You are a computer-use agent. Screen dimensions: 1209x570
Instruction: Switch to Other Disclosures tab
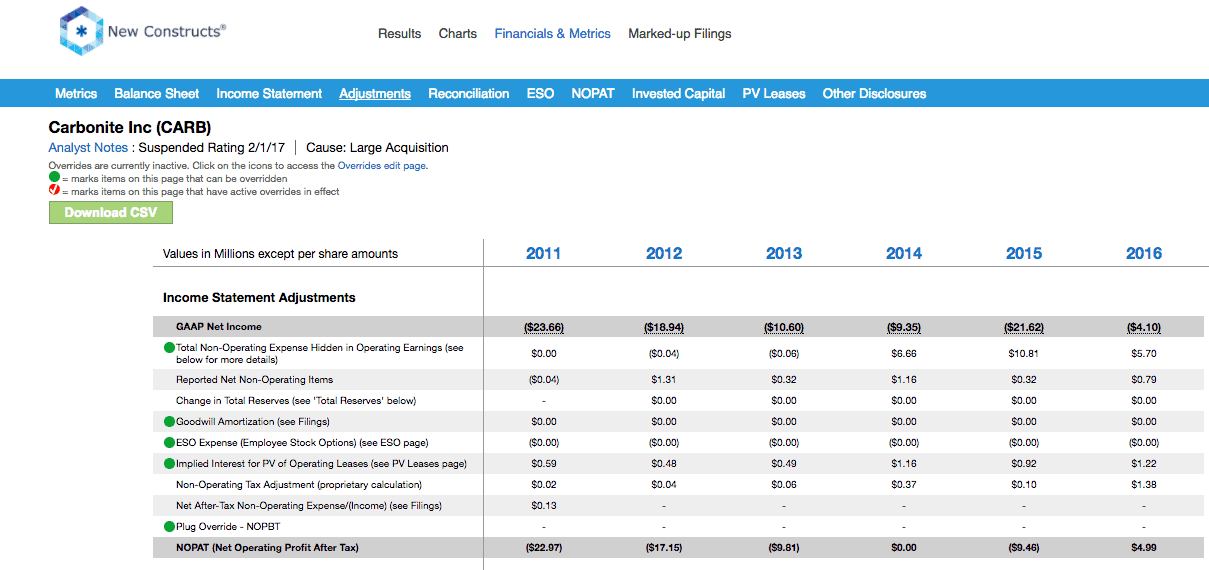click(x=875, y=93)
